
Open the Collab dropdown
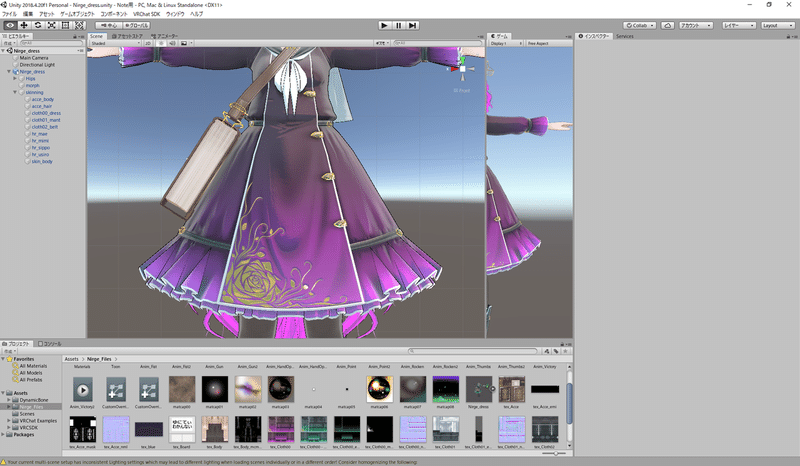[x=639, y=25]
